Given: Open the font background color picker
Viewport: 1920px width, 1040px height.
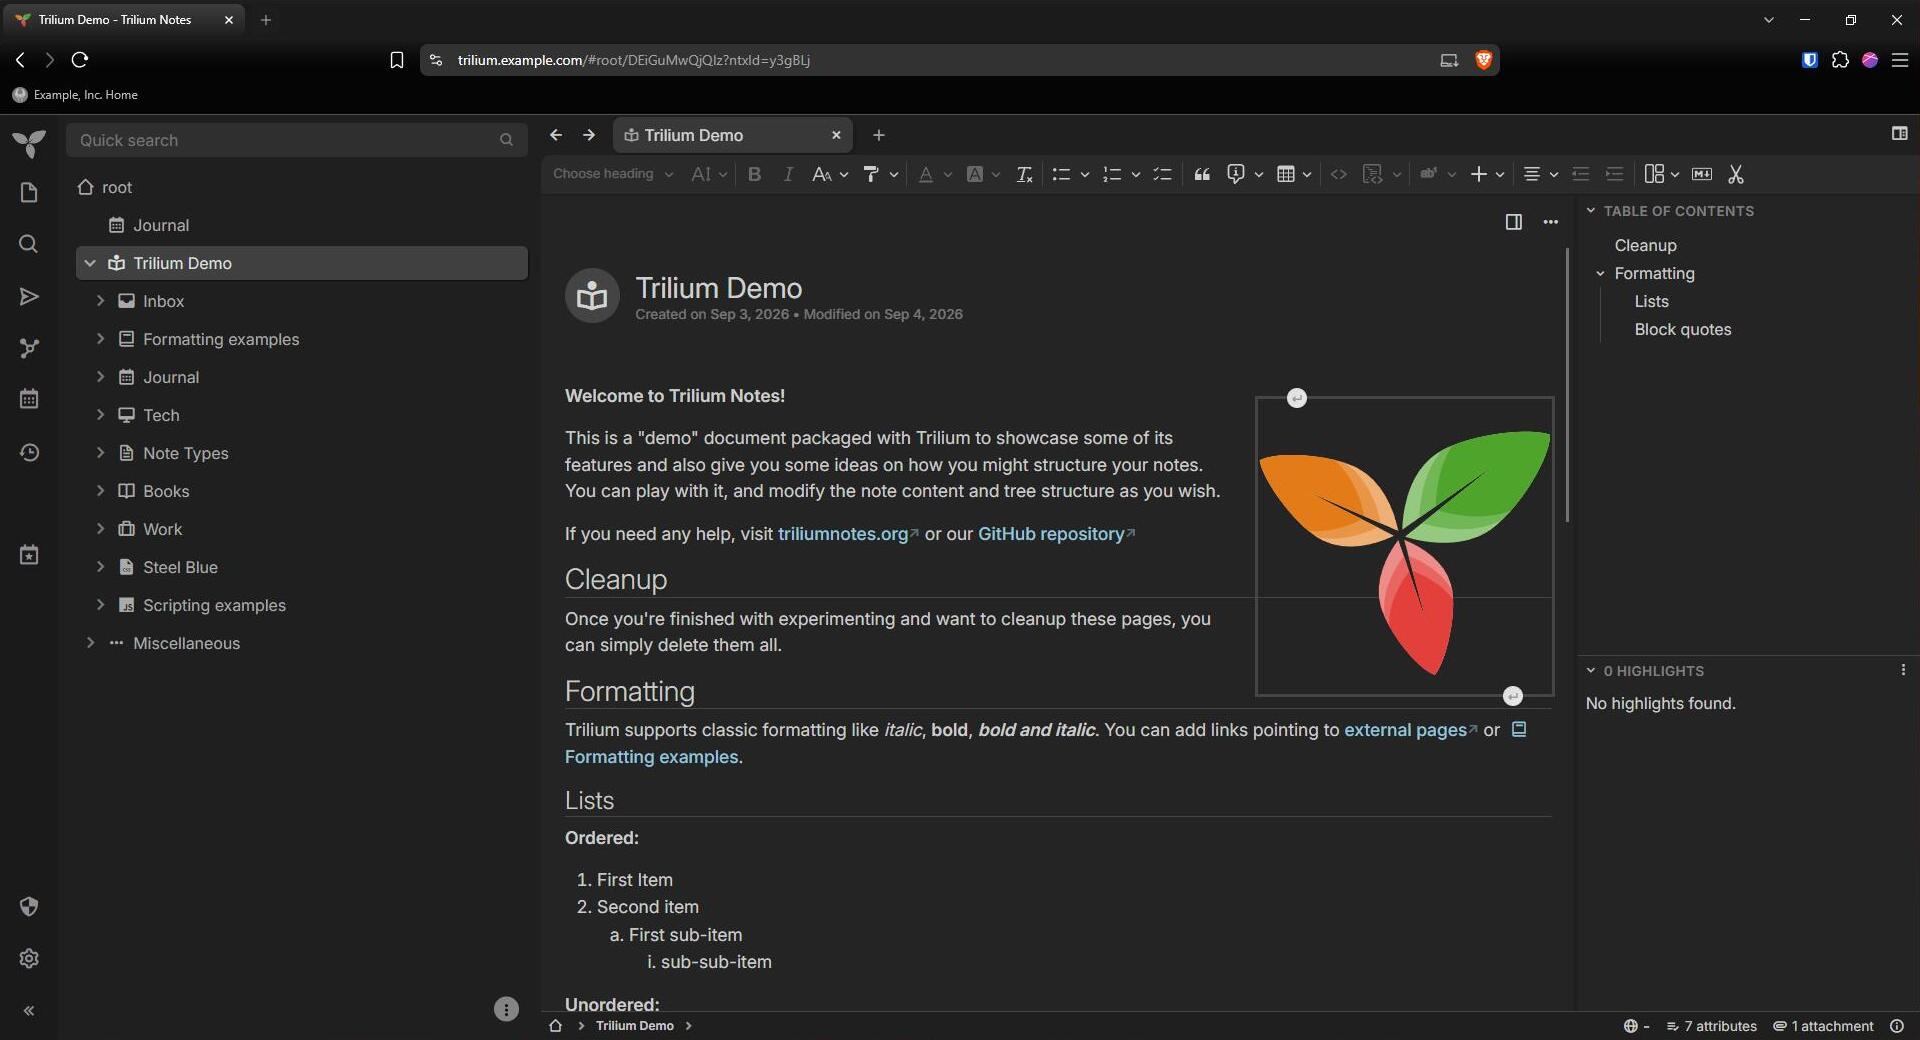Looking at the screenshot, I should click(x=983, y=174).
